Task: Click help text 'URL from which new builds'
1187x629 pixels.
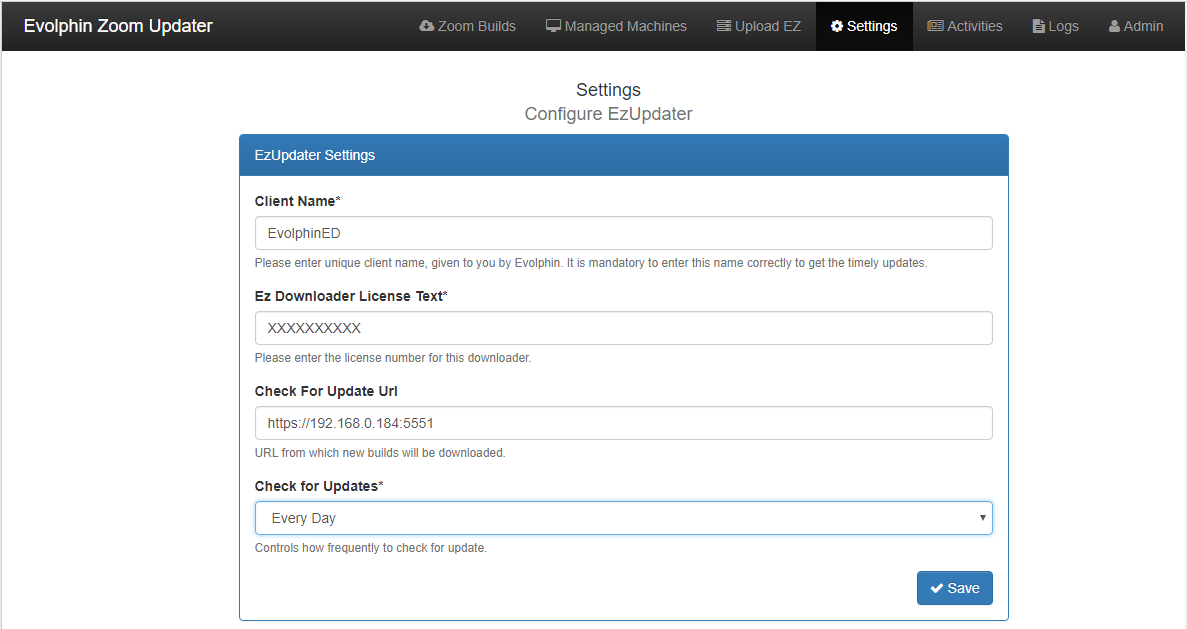Action: (380, 453)
